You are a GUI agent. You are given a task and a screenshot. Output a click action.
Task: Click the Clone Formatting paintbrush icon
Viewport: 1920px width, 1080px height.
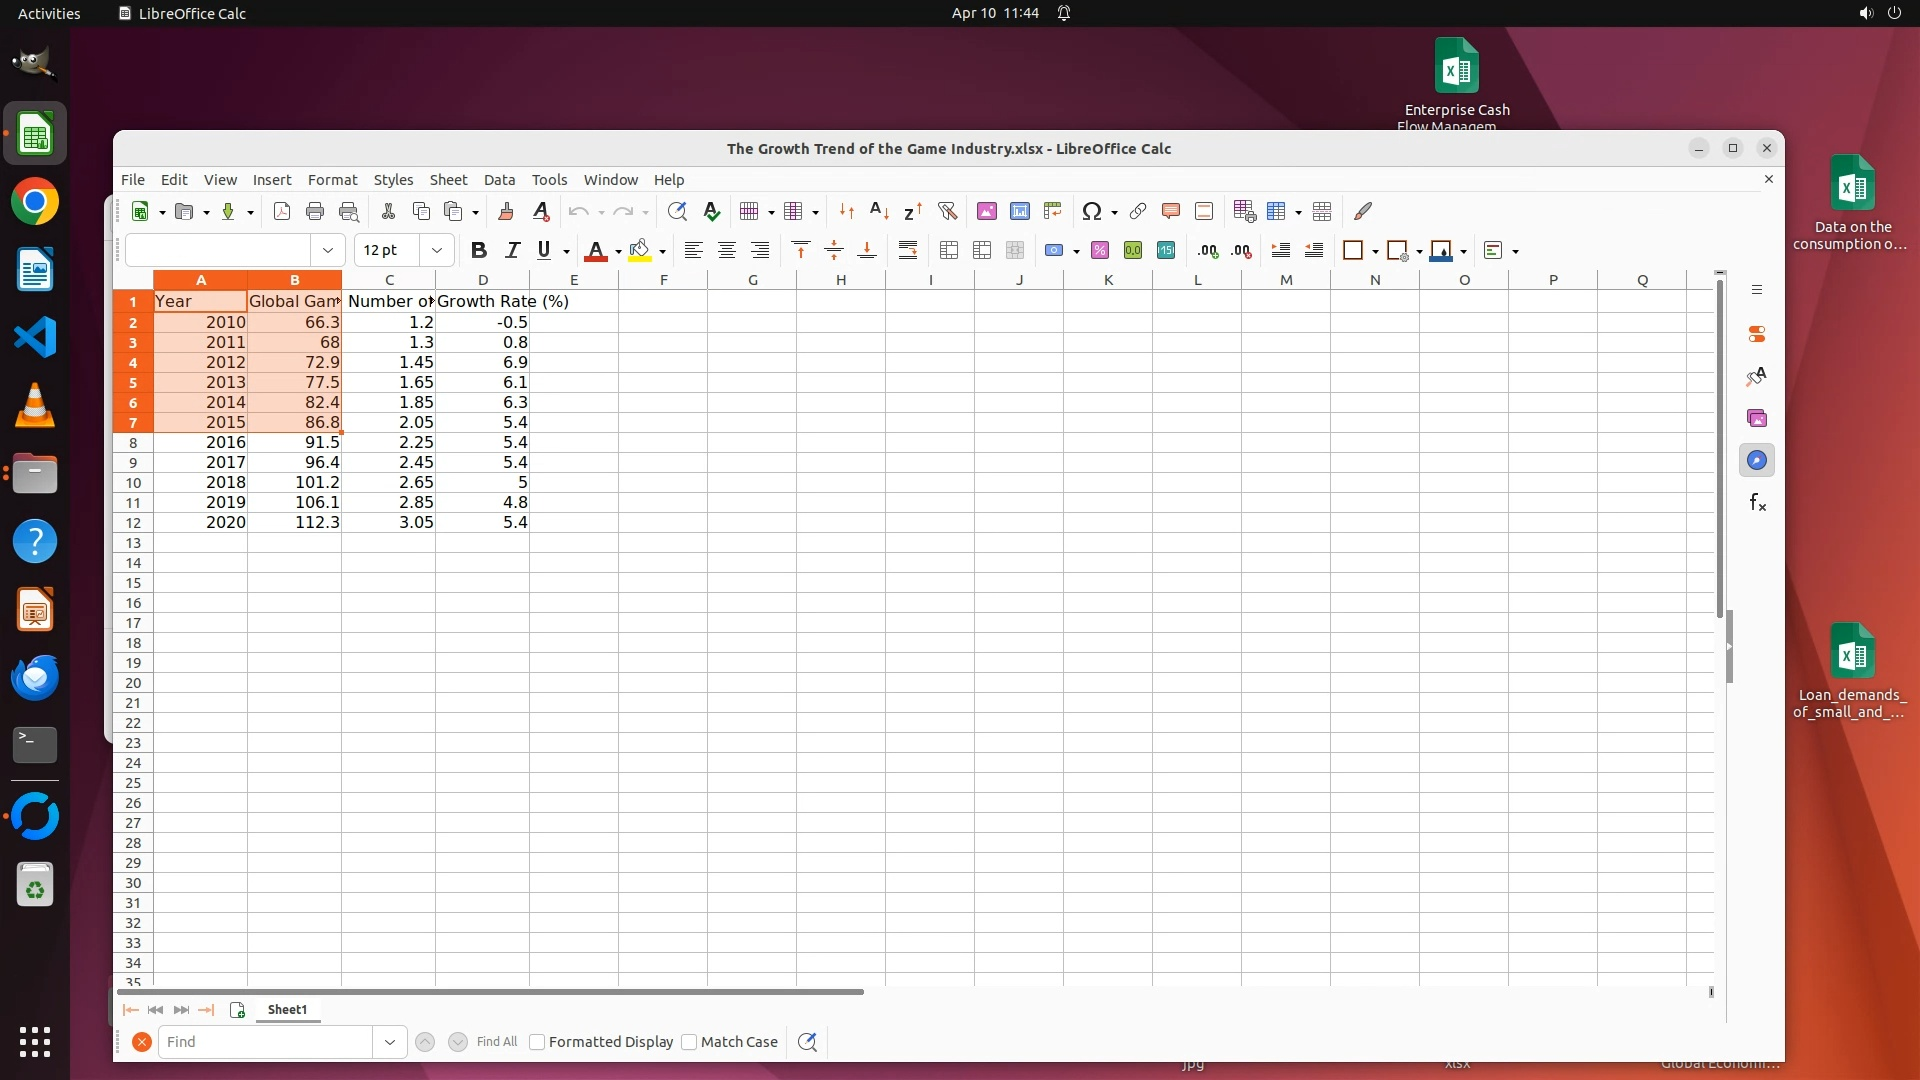point(506,211)
